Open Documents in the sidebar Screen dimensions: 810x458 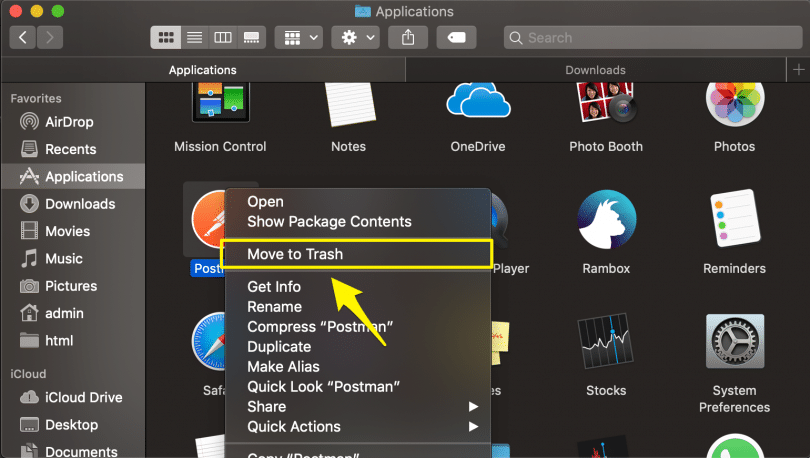(x=72, y=450)
